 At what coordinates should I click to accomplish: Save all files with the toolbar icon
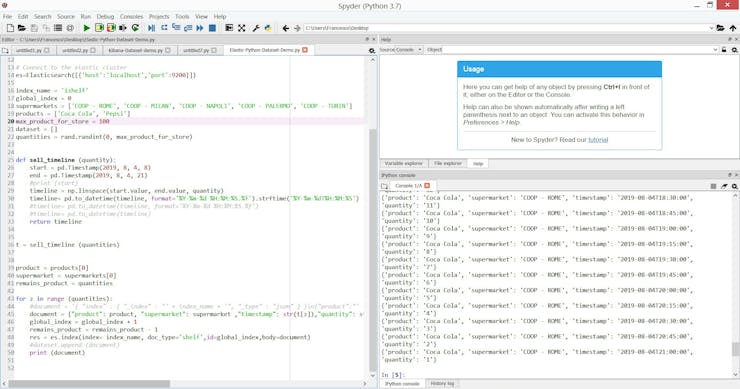point(46,28)
